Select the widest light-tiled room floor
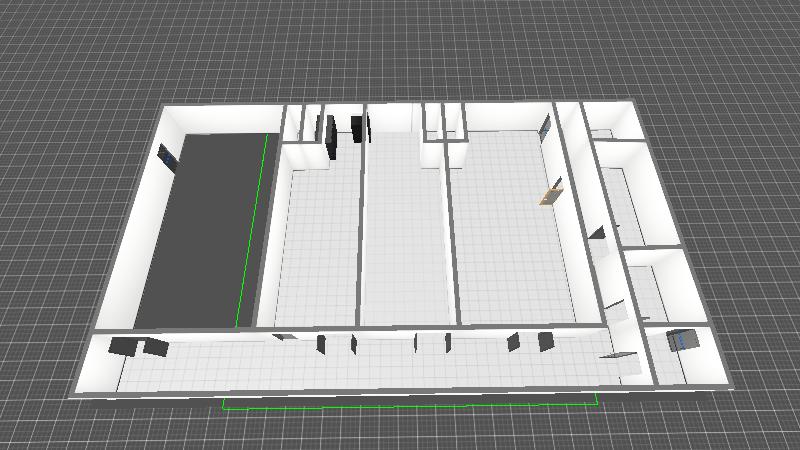 coord(510,240)
